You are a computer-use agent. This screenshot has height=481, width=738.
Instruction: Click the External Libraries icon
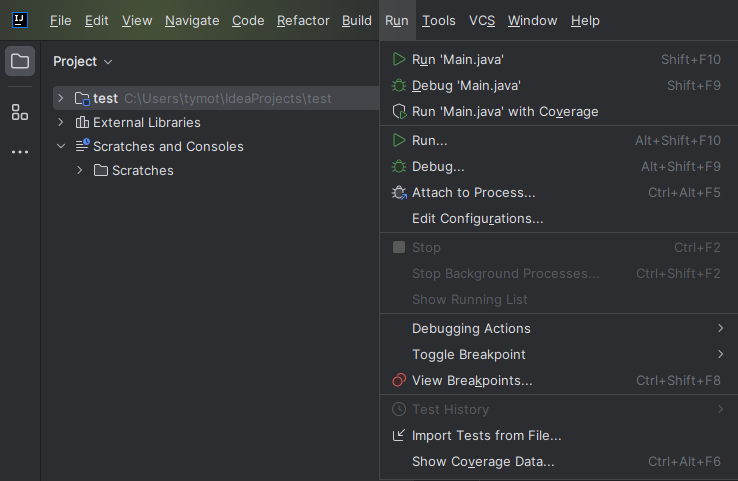pos(82,122)
